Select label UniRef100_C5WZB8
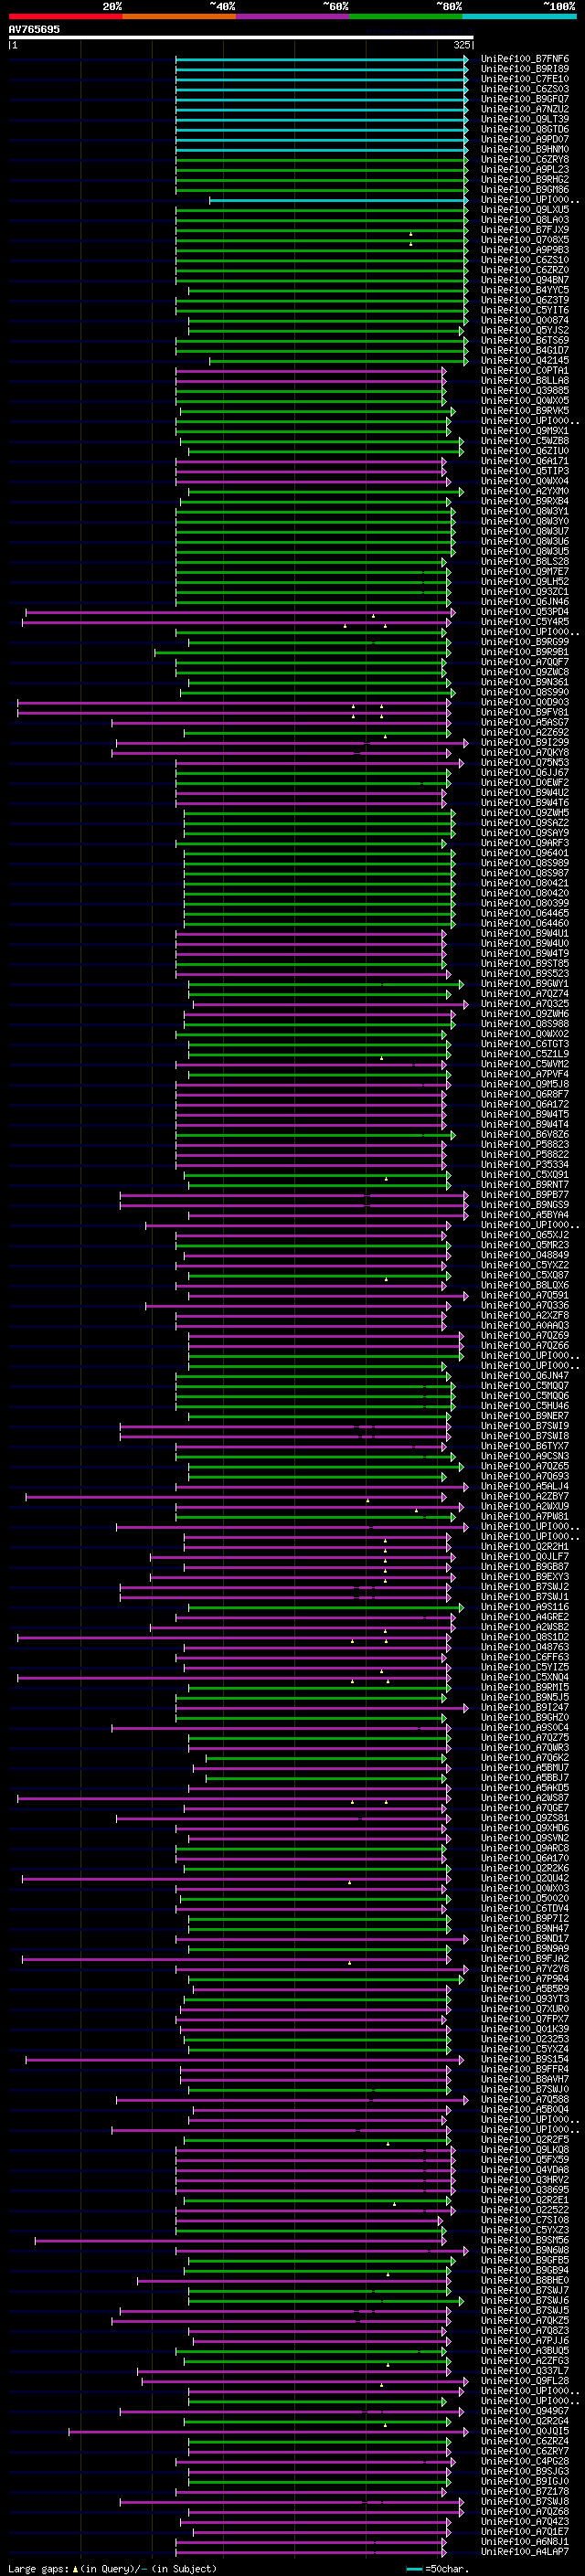 click(525, 440)
